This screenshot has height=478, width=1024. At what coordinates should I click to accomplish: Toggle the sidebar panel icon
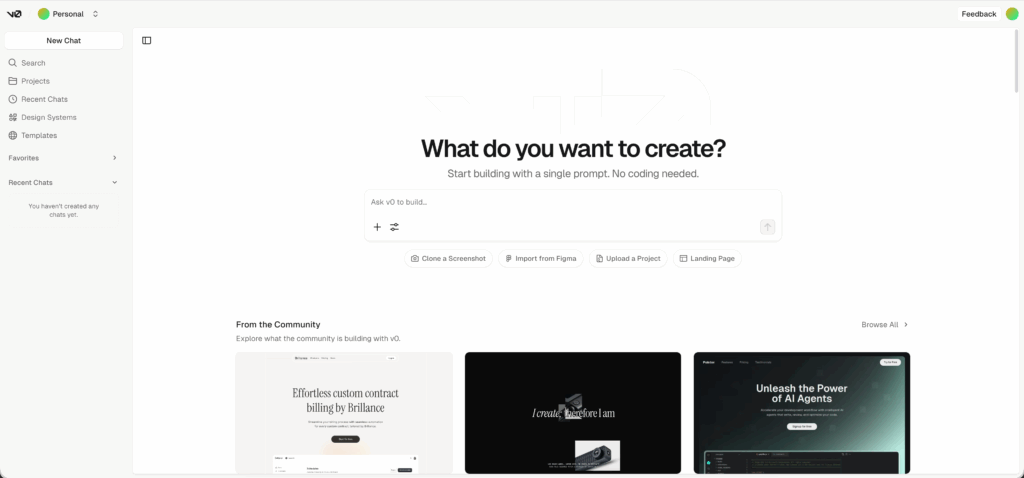[147, 41]
